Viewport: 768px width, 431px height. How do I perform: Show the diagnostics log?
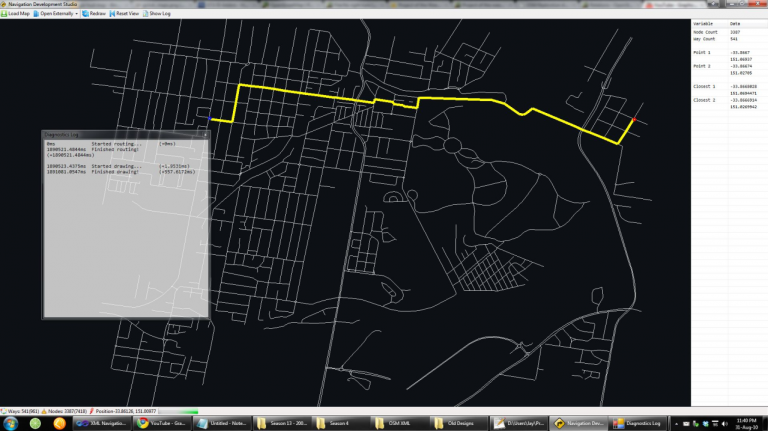click(x=157, y=14)
